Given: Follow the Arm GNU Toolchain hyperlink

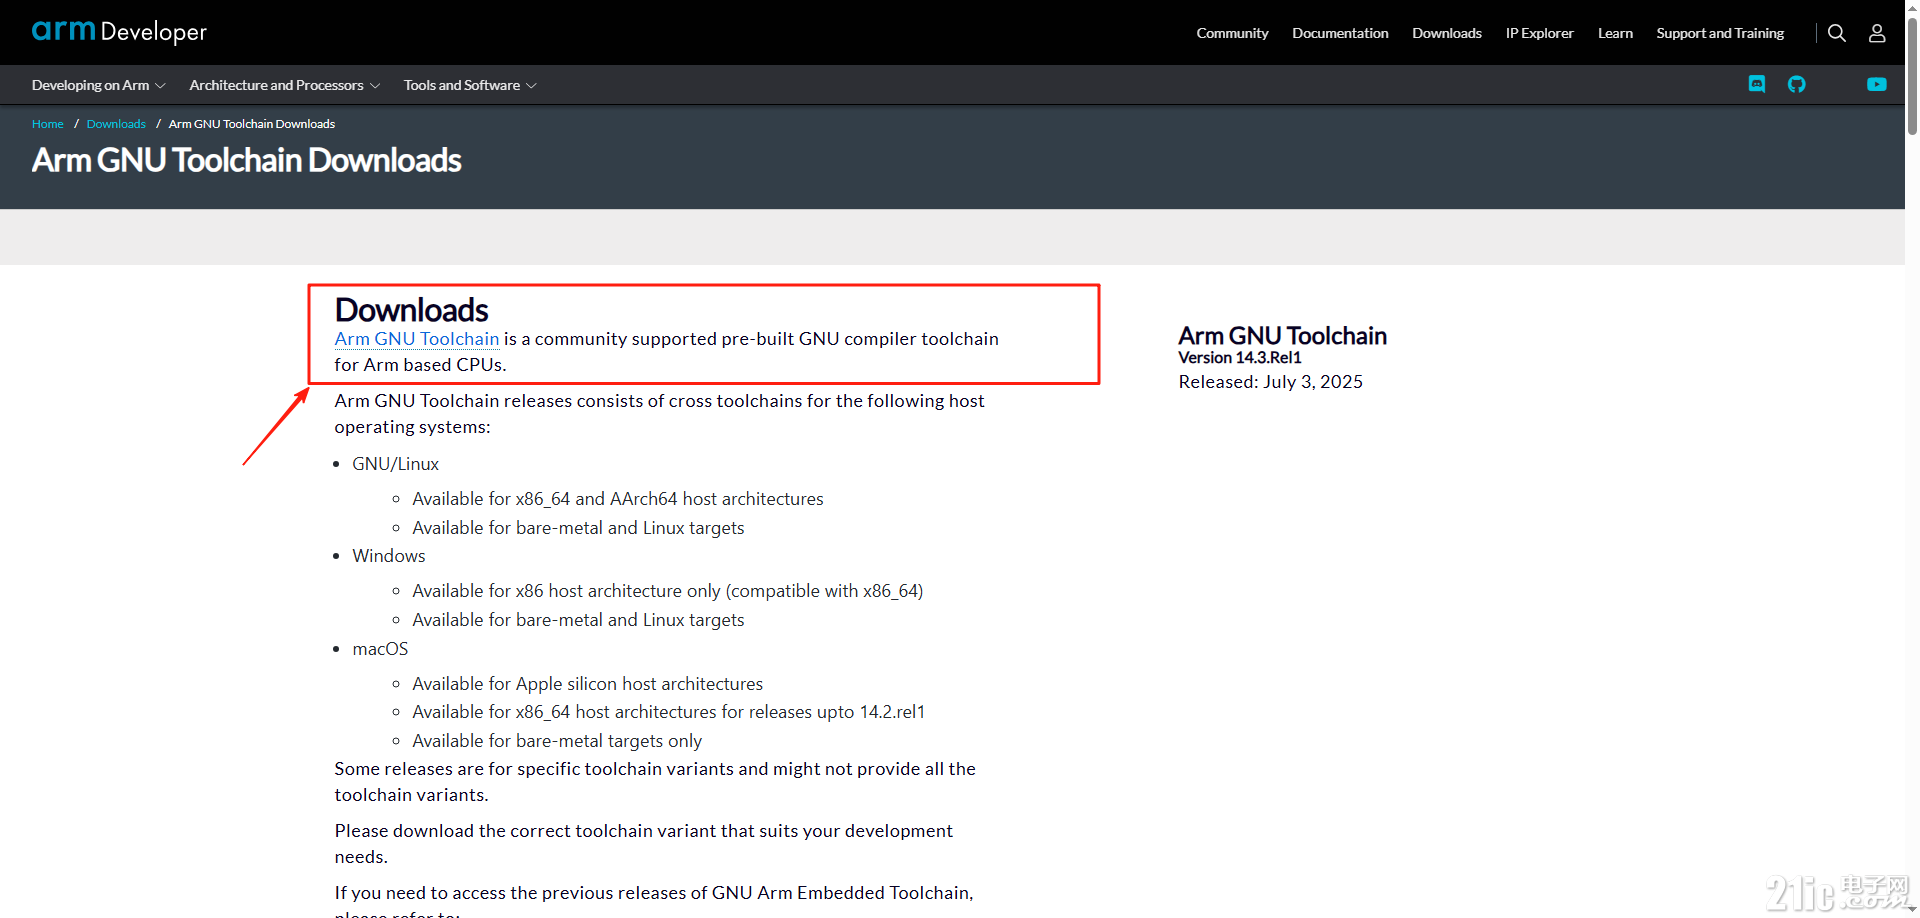Looking at the screenshot, I should [417, 339].
